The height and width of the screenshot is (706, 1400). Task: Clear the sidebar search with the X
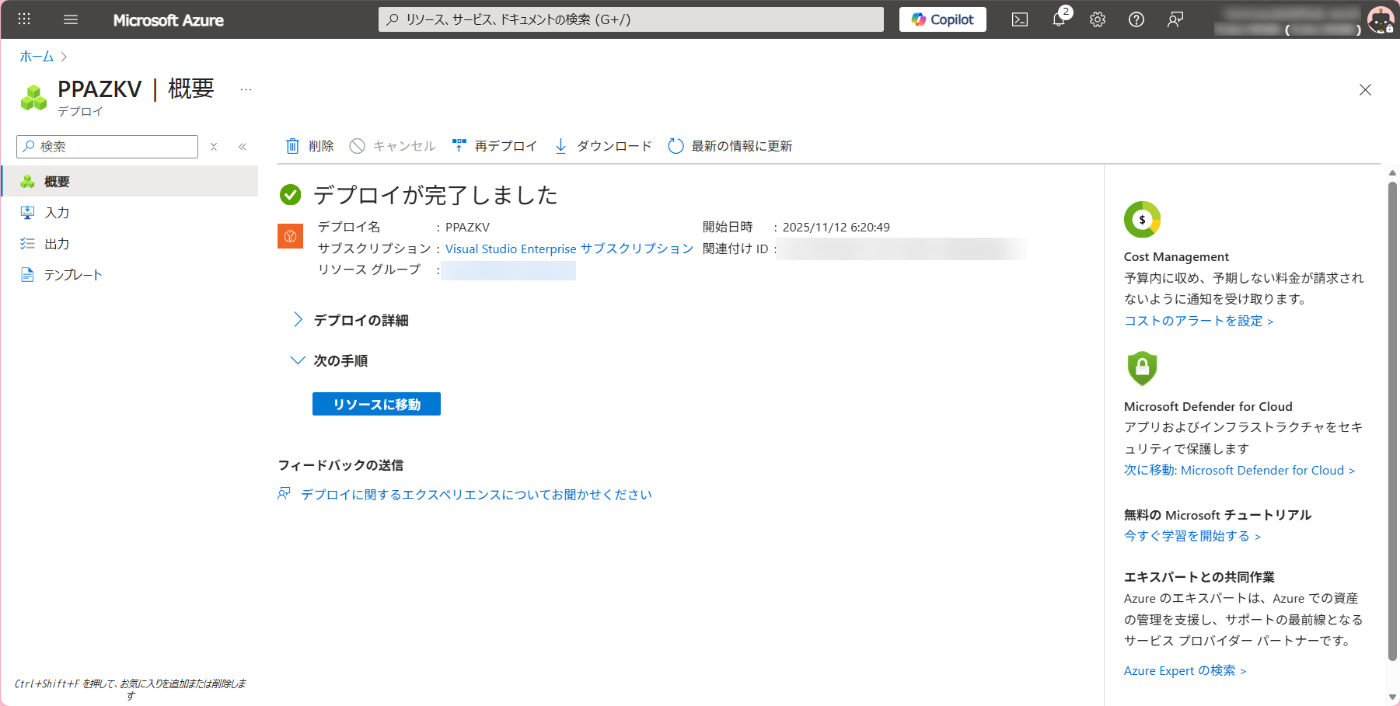tap(214, 147)
